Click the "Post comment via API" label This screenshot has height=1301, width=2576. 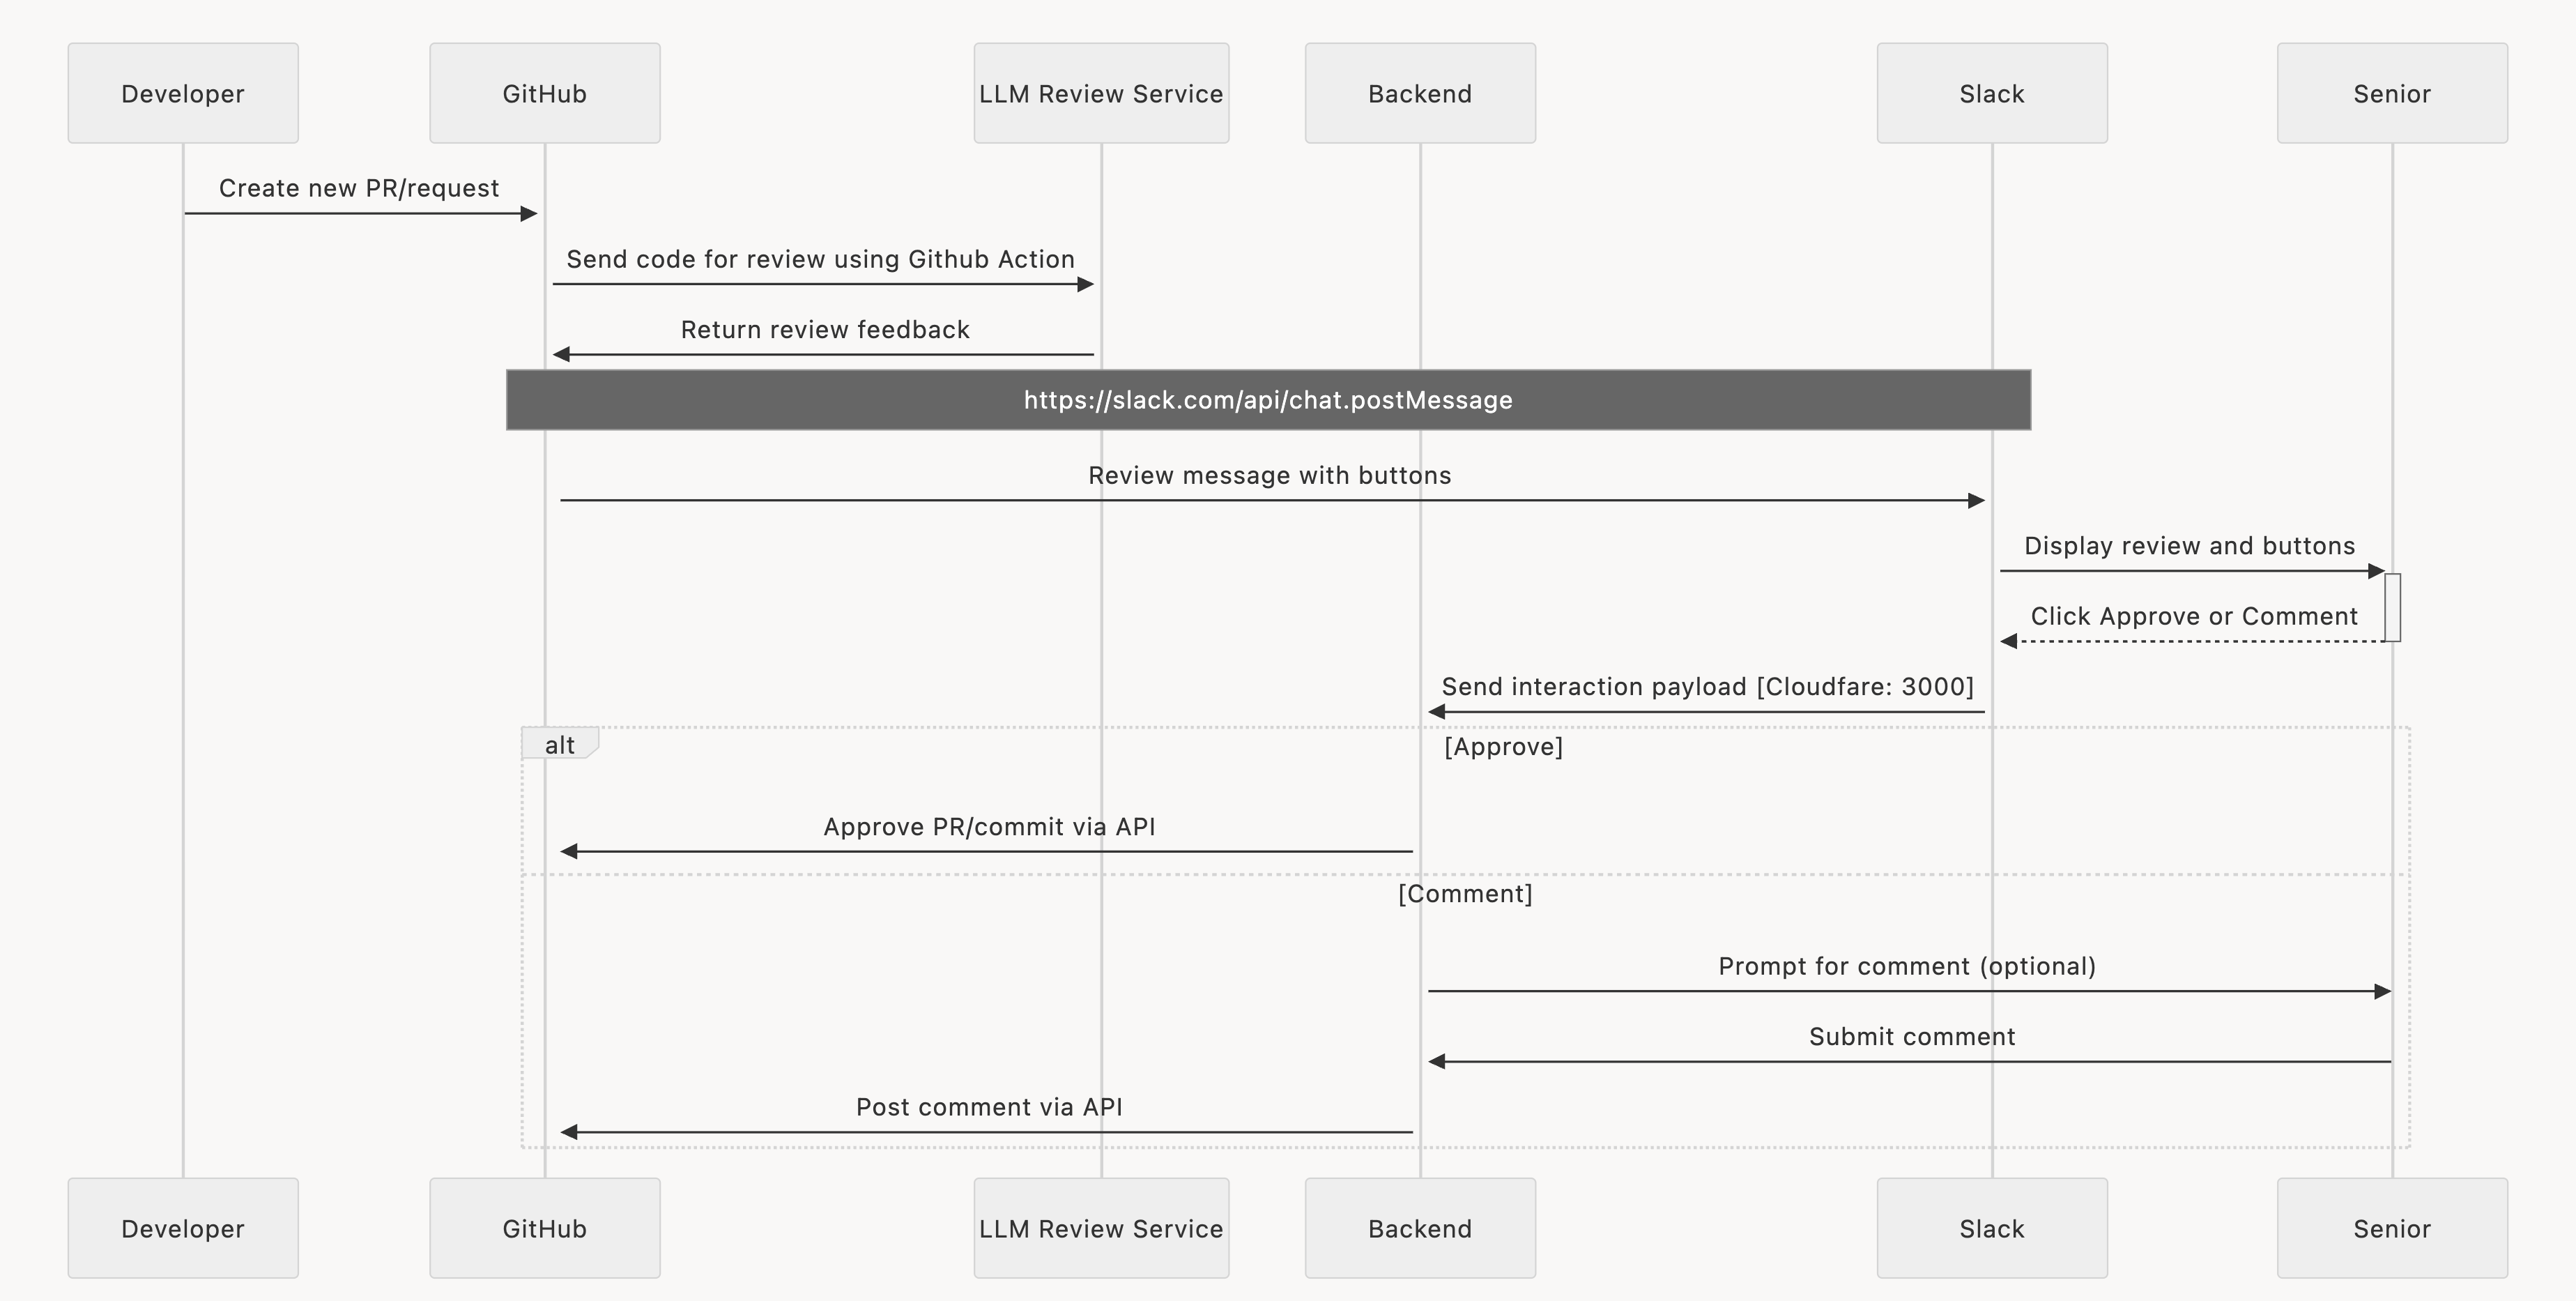(989, 1107)
